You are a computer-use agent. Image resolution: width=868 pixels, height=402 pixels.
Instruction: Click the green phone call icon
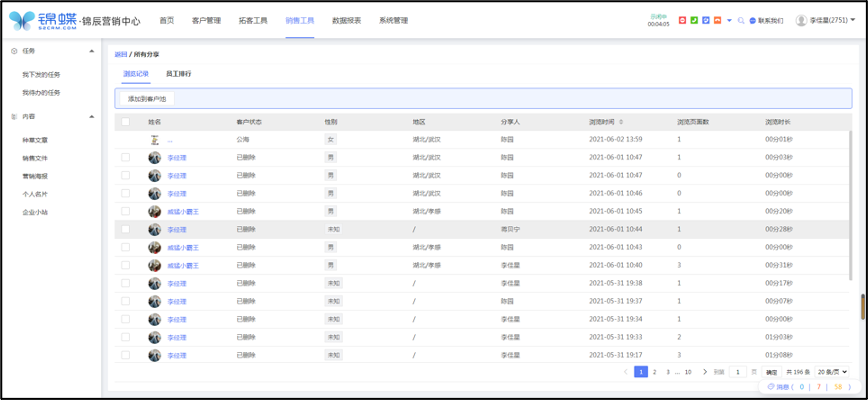click(x=694, y=20)
